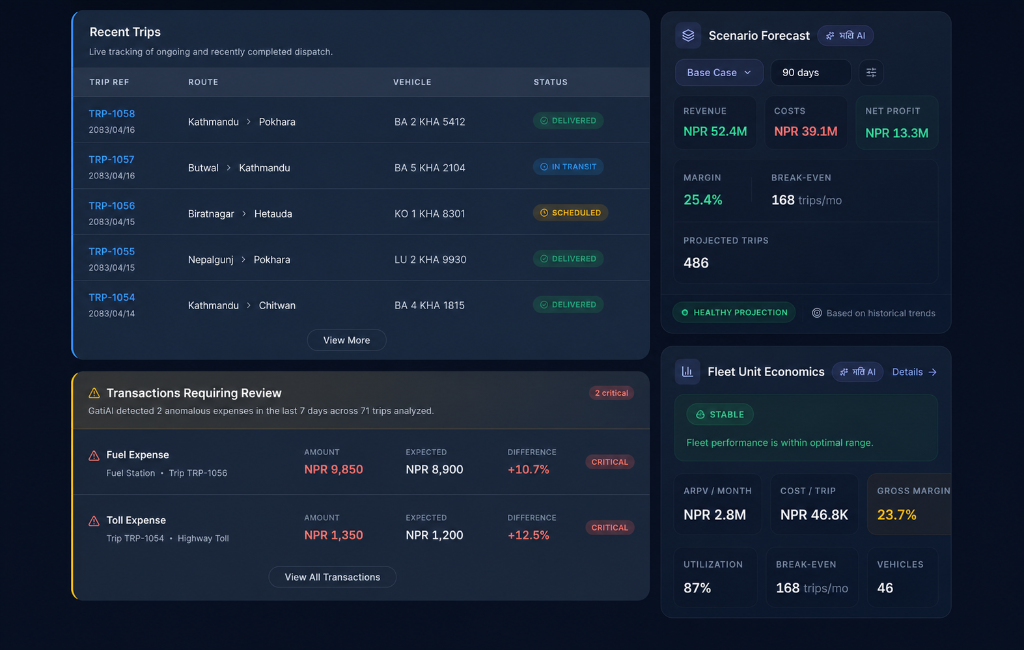Viewport: 1024px width, 650px height.
Task: Click the route arrow between Butwal and Kathmandu
Action: click(x=229, y=168)
